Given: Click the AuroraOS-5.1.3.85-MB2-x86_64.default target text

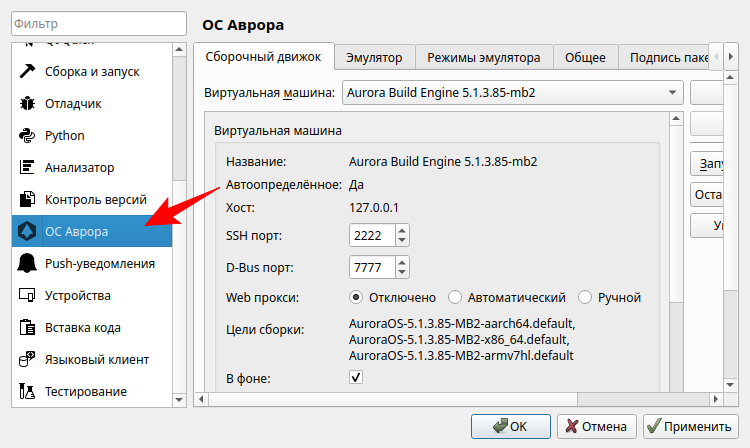Looking at the screenshot, I should pos(459,339).
